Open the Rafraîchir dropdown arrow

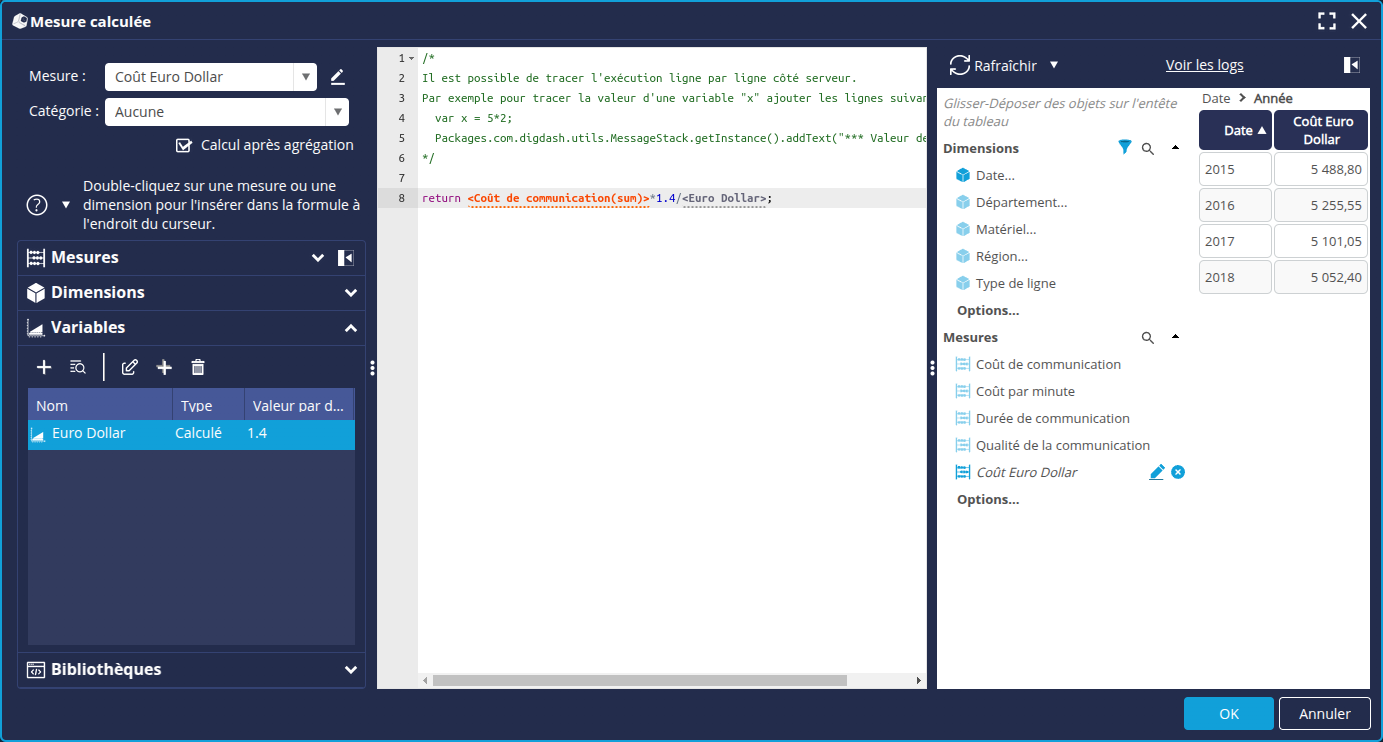(1054, 65)
